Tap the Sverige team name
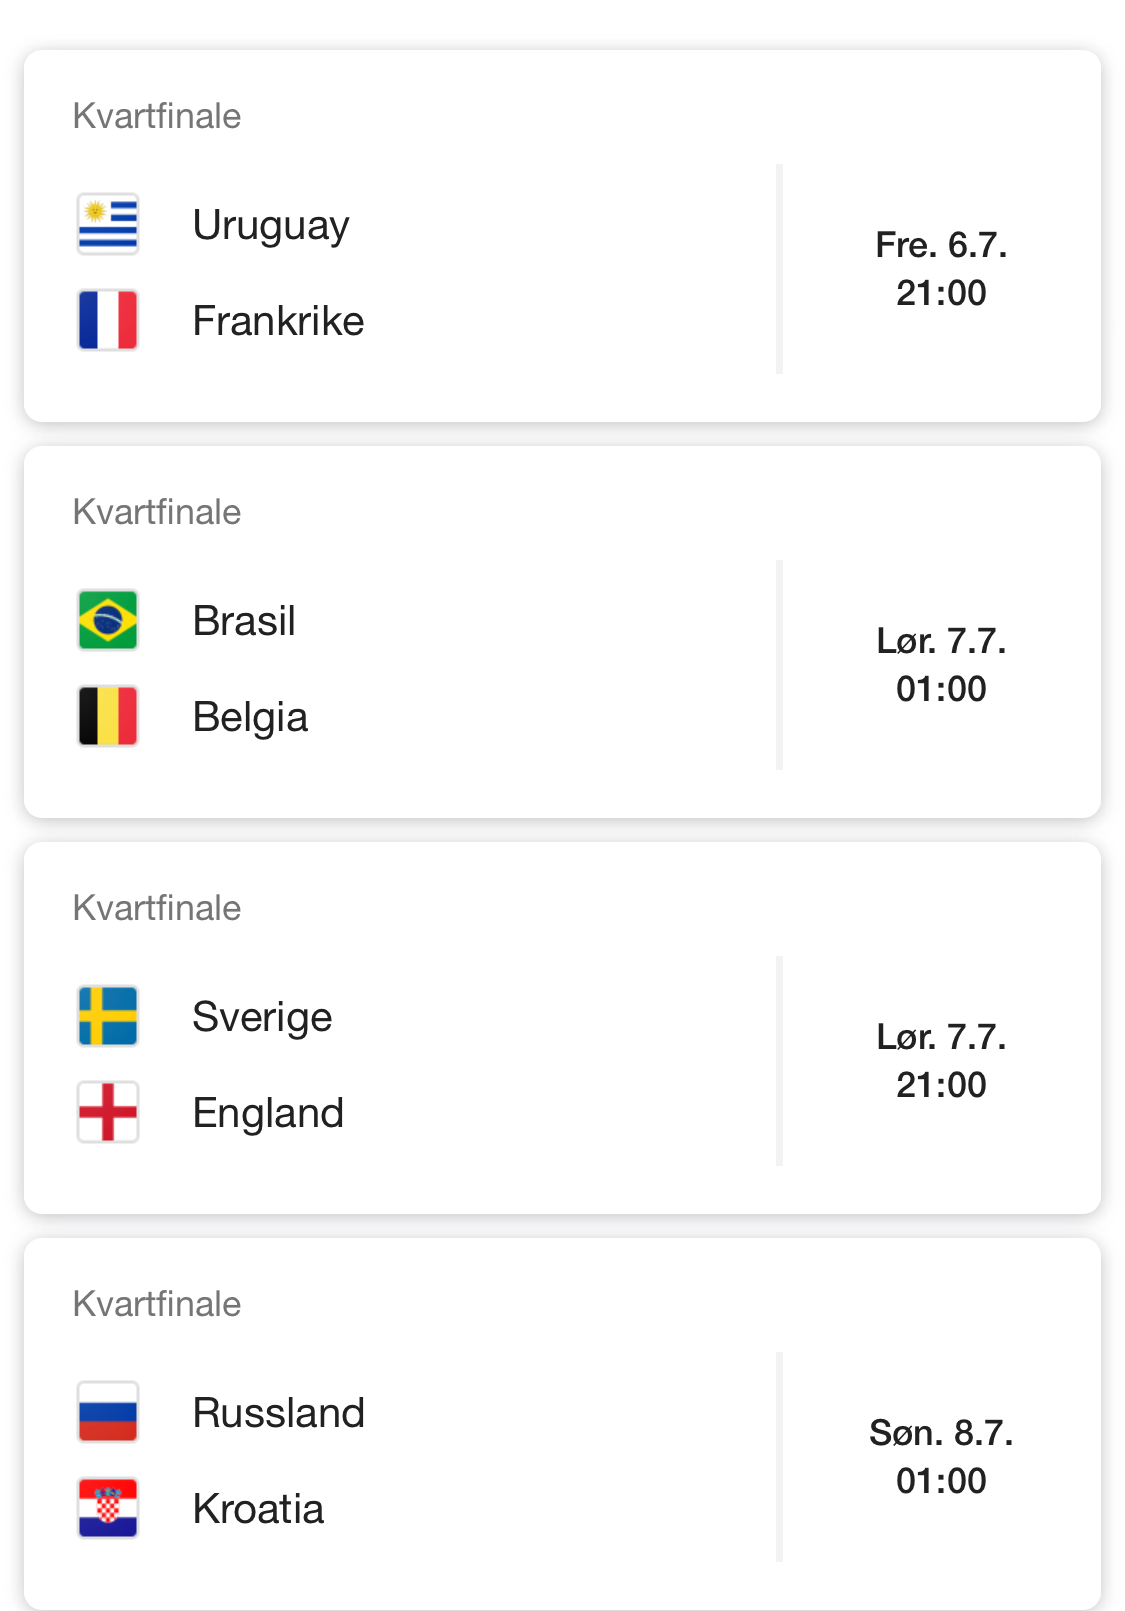 coord(262,1018)
